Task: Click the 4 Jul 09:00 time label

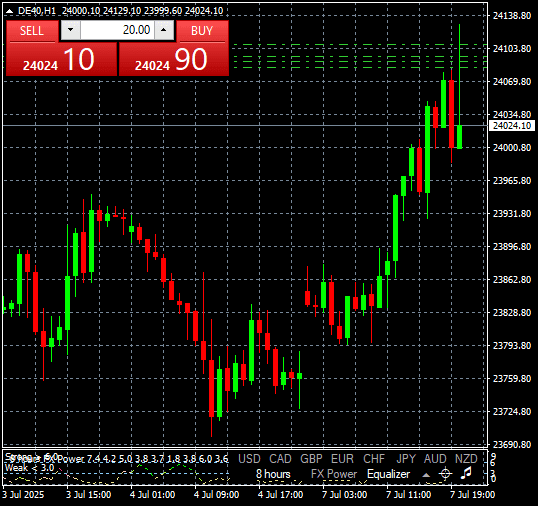Action: tap(217, 495)
